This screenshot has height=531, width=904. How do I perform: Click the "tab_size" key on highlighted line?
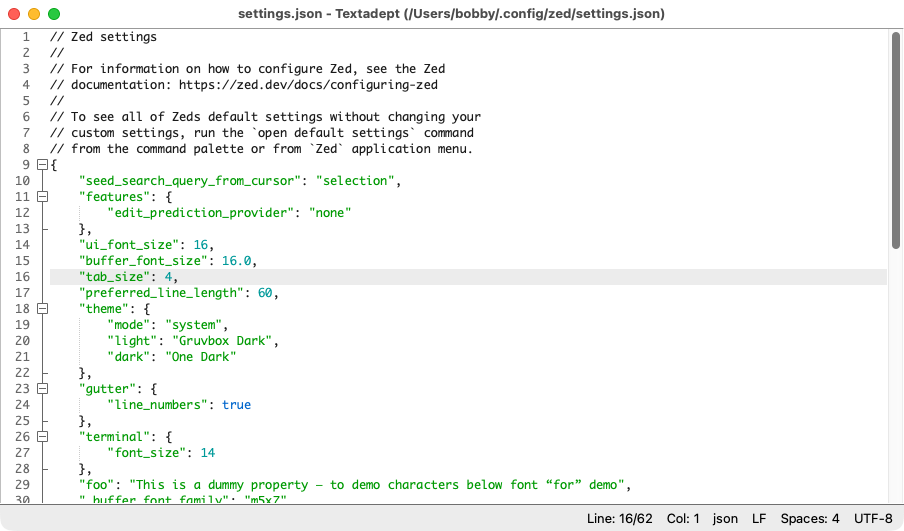114,277
